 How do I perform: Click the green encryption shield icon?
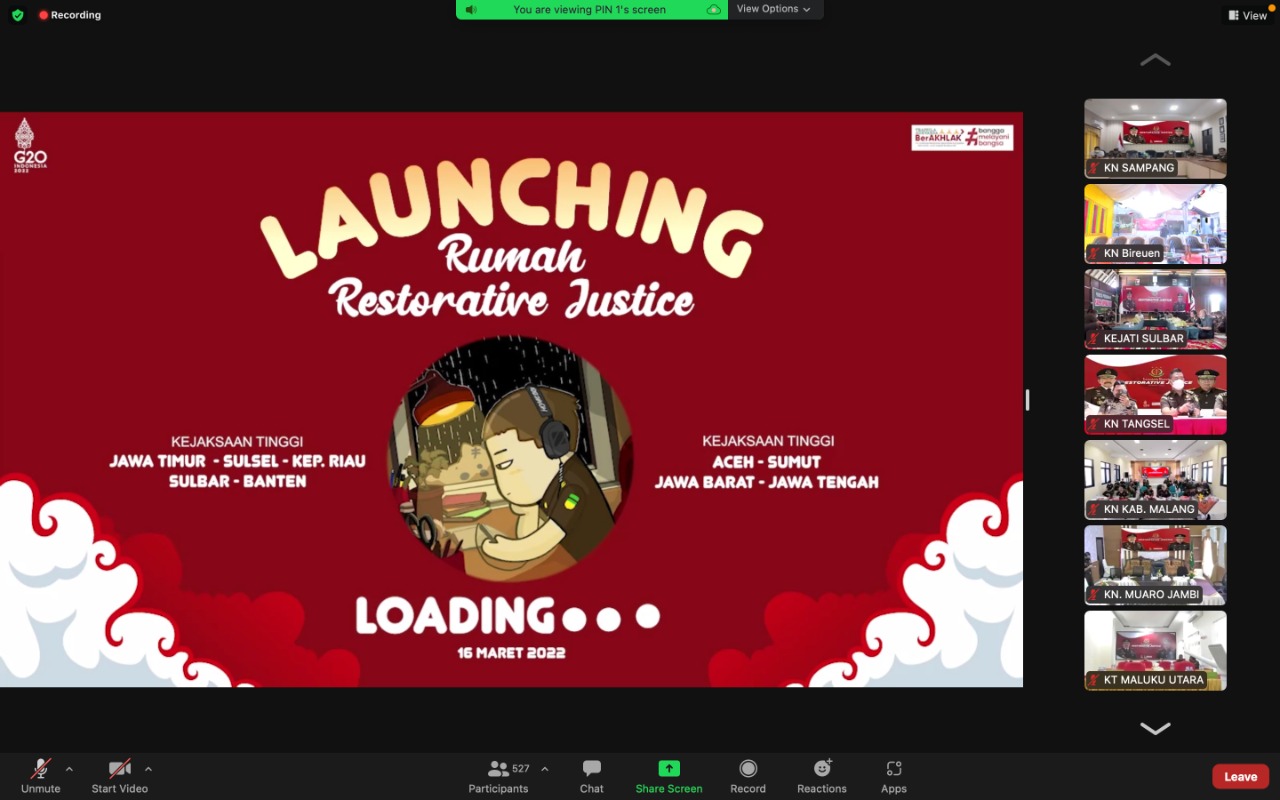pyautogui.click(x=17, y=15)
